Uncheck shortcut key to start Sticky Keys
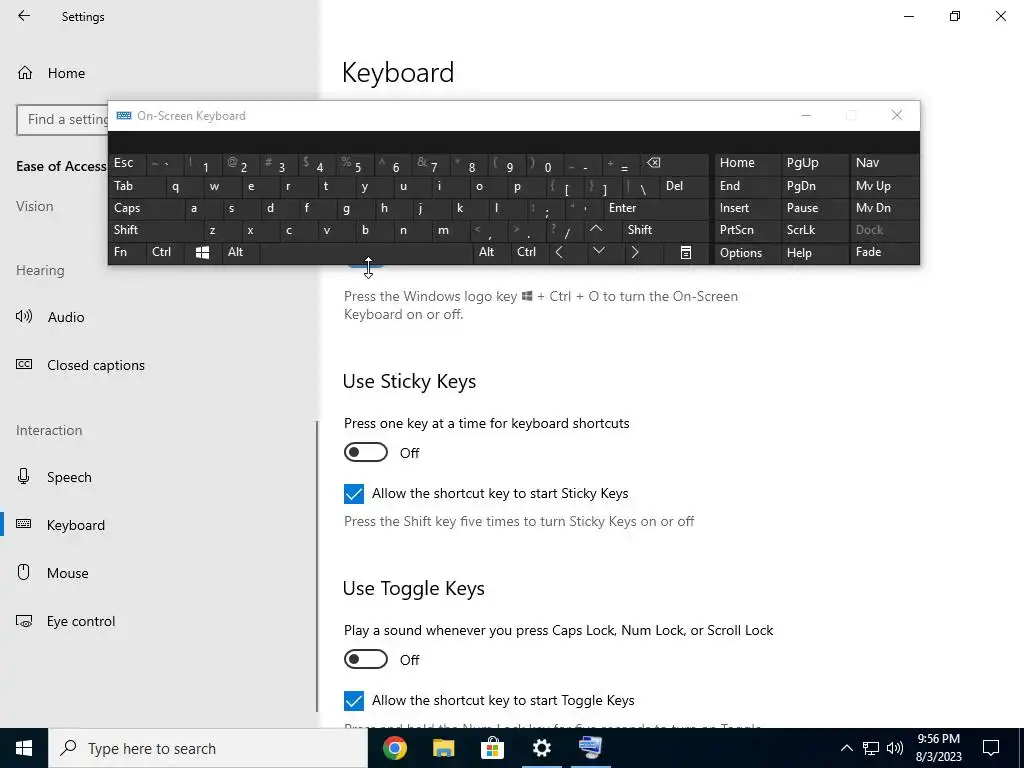 [x=354, y=494]
